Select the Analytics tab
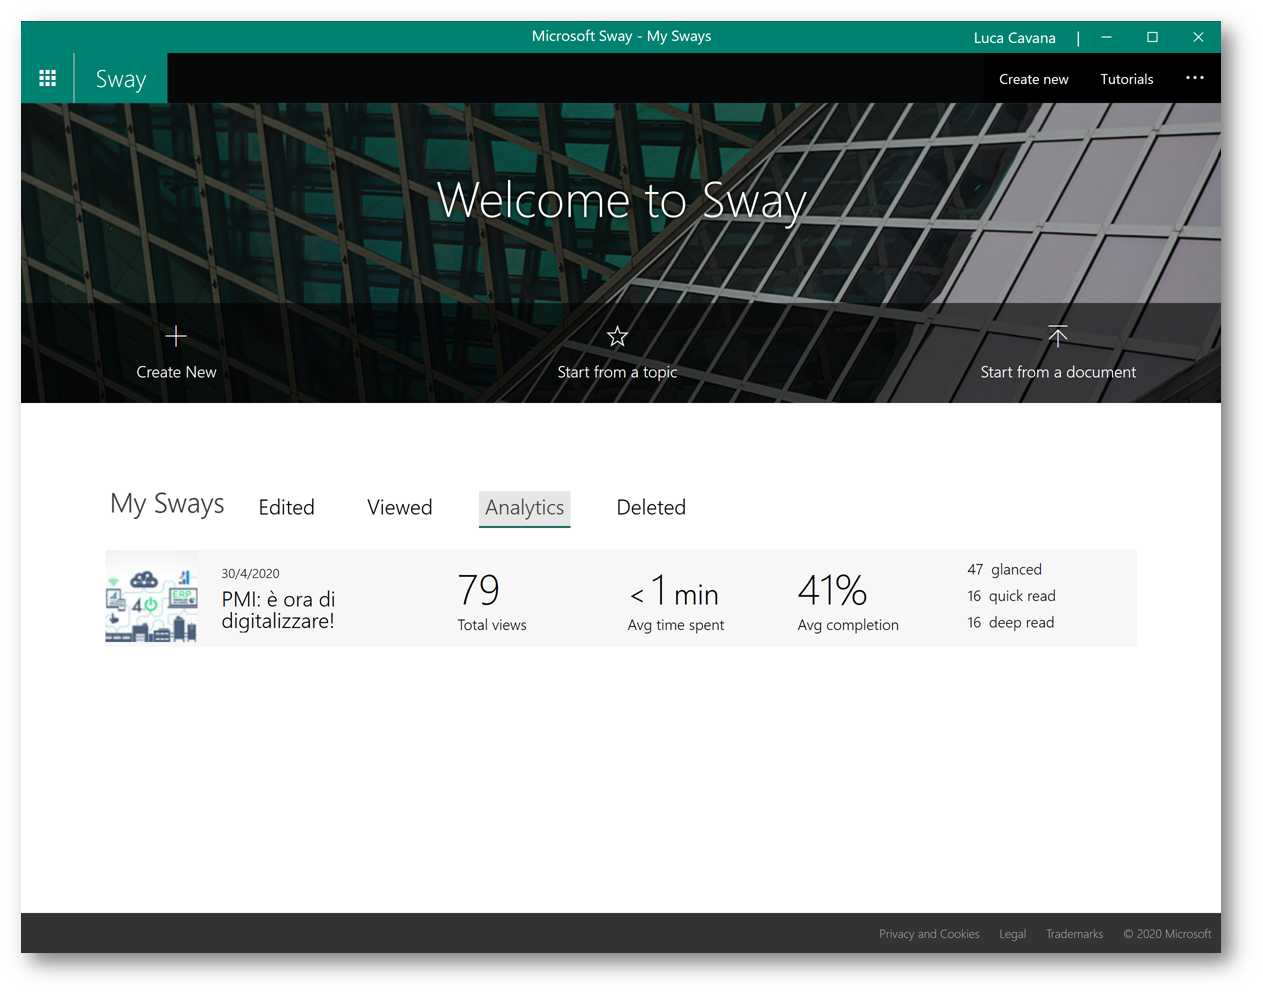Screen dimensions: 1263x995 (x=524, y=508)
